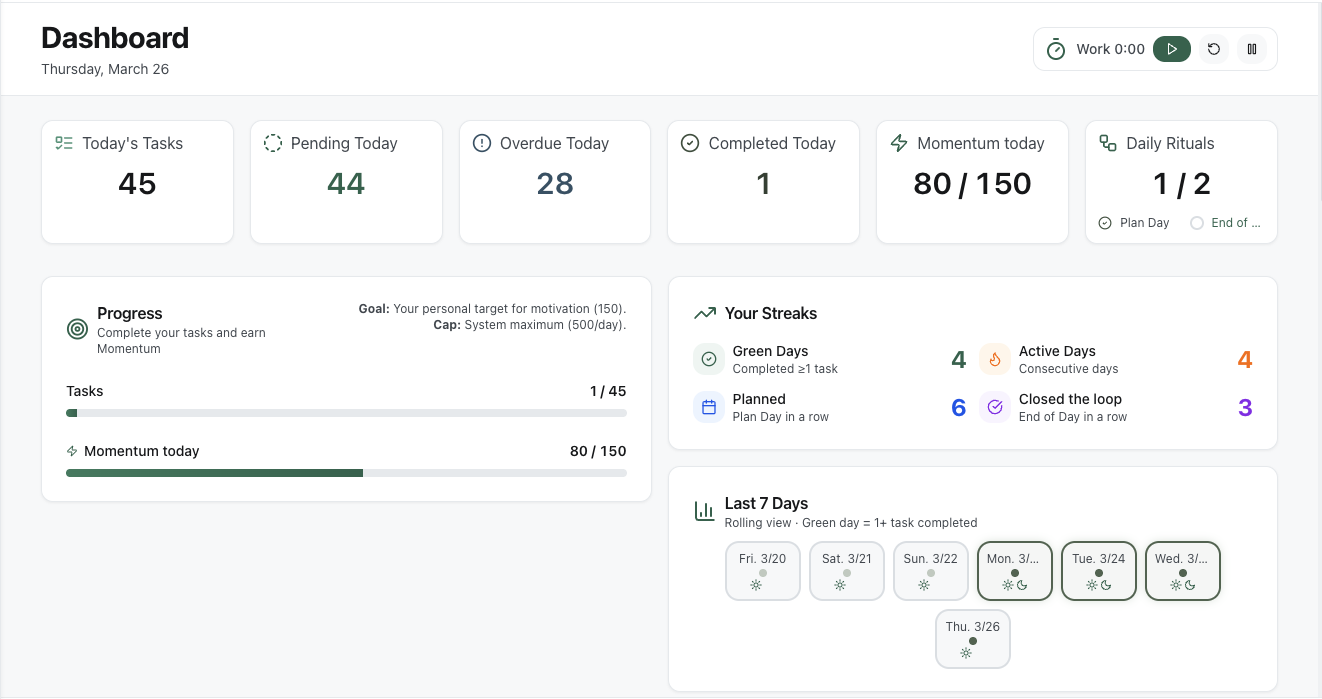Click the Momentum today lightning icon

click(898, 143)
